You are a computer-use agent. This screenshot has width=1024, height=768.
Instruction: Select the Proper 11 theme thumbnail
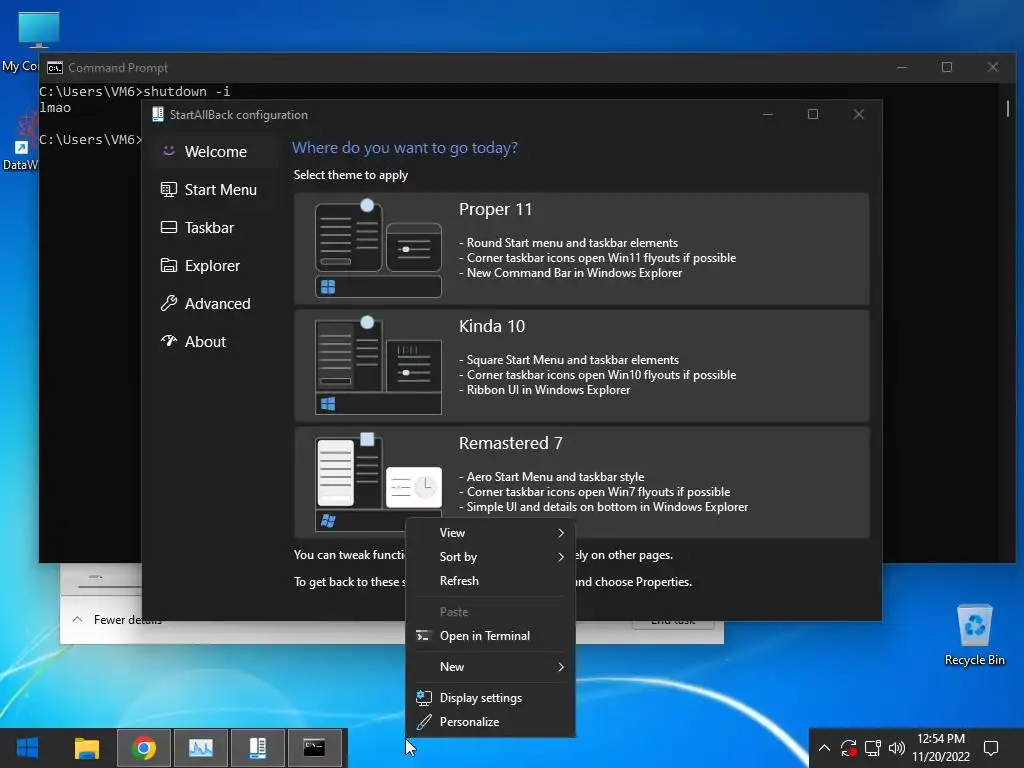click(x=378, y=249)
